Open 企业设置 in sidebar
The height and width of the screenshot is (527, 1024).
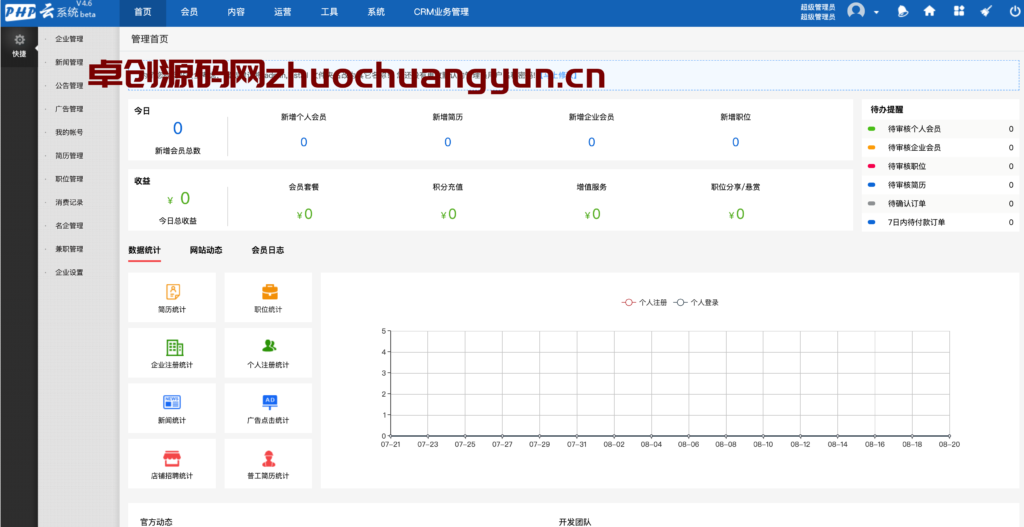(x=69, y=272)
